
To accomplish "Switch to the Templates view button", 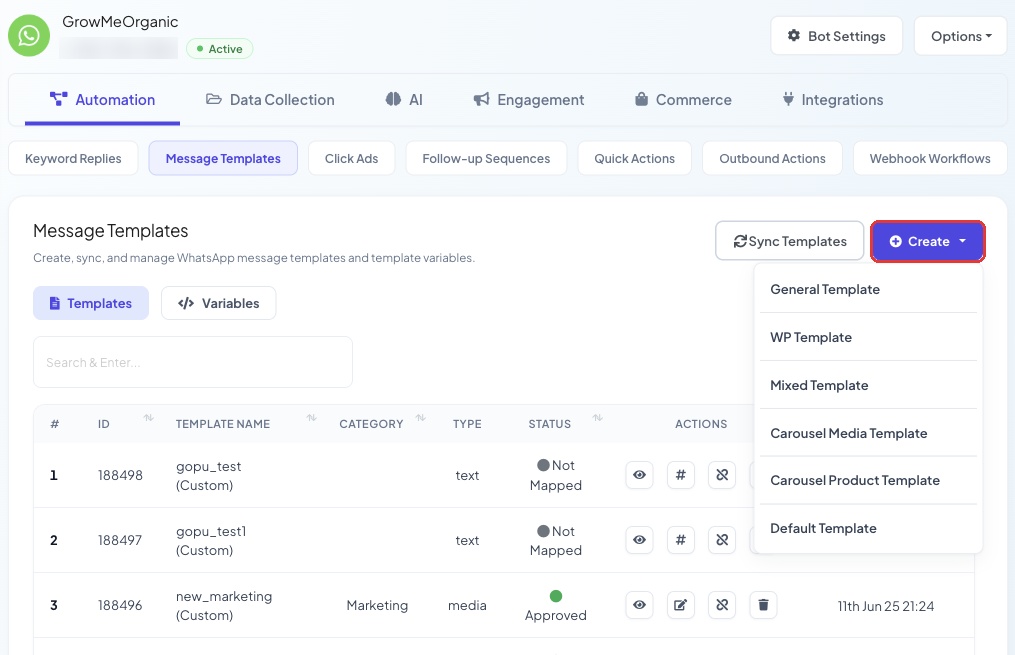I will tap(91, 303).
